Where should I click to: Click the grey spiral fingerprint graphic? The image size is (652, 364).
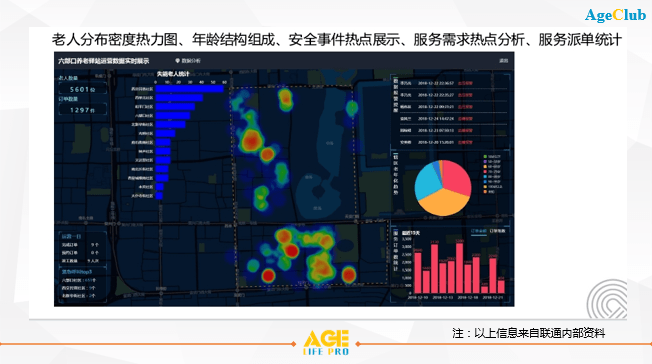click(x=607, y=299)
